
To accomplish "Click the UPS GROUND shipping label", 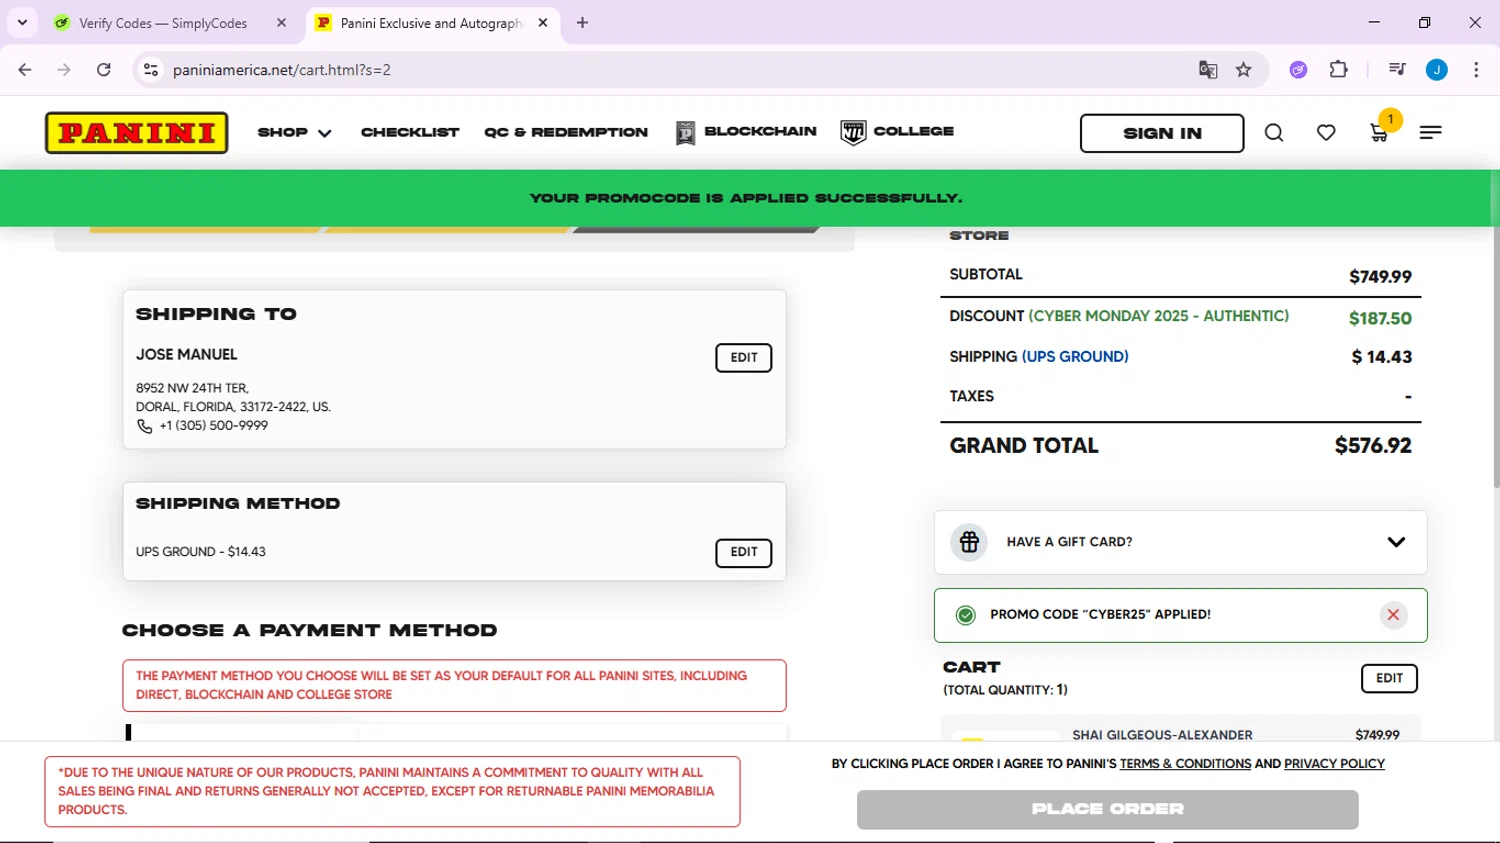I will [x=1075, y=357].
